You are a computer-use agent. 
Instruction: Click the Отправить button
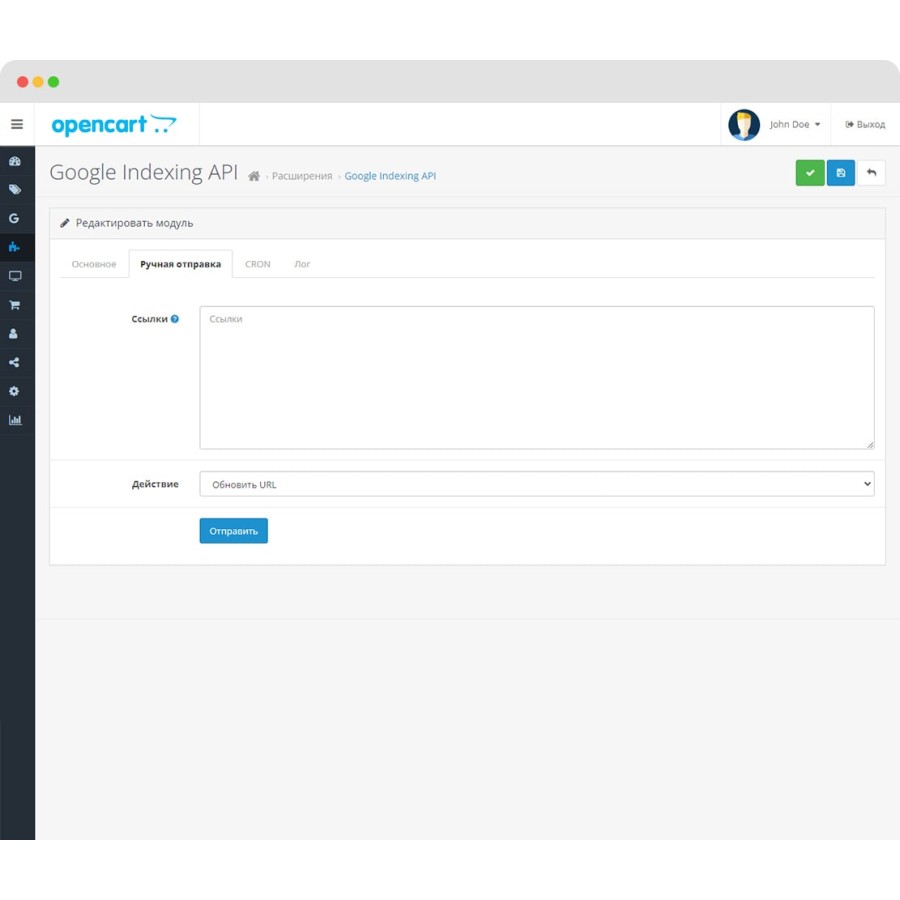[x=234, y=531]
